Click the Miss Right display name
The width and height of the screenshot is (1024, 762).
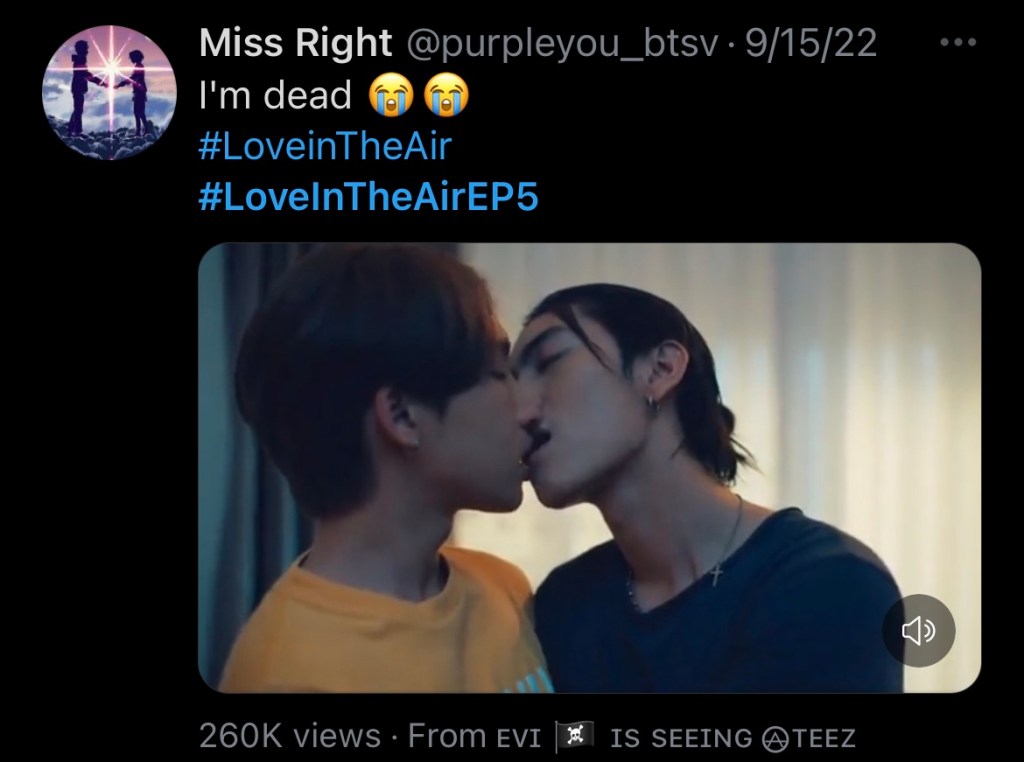pyautogui.click(x=295, y=43)
